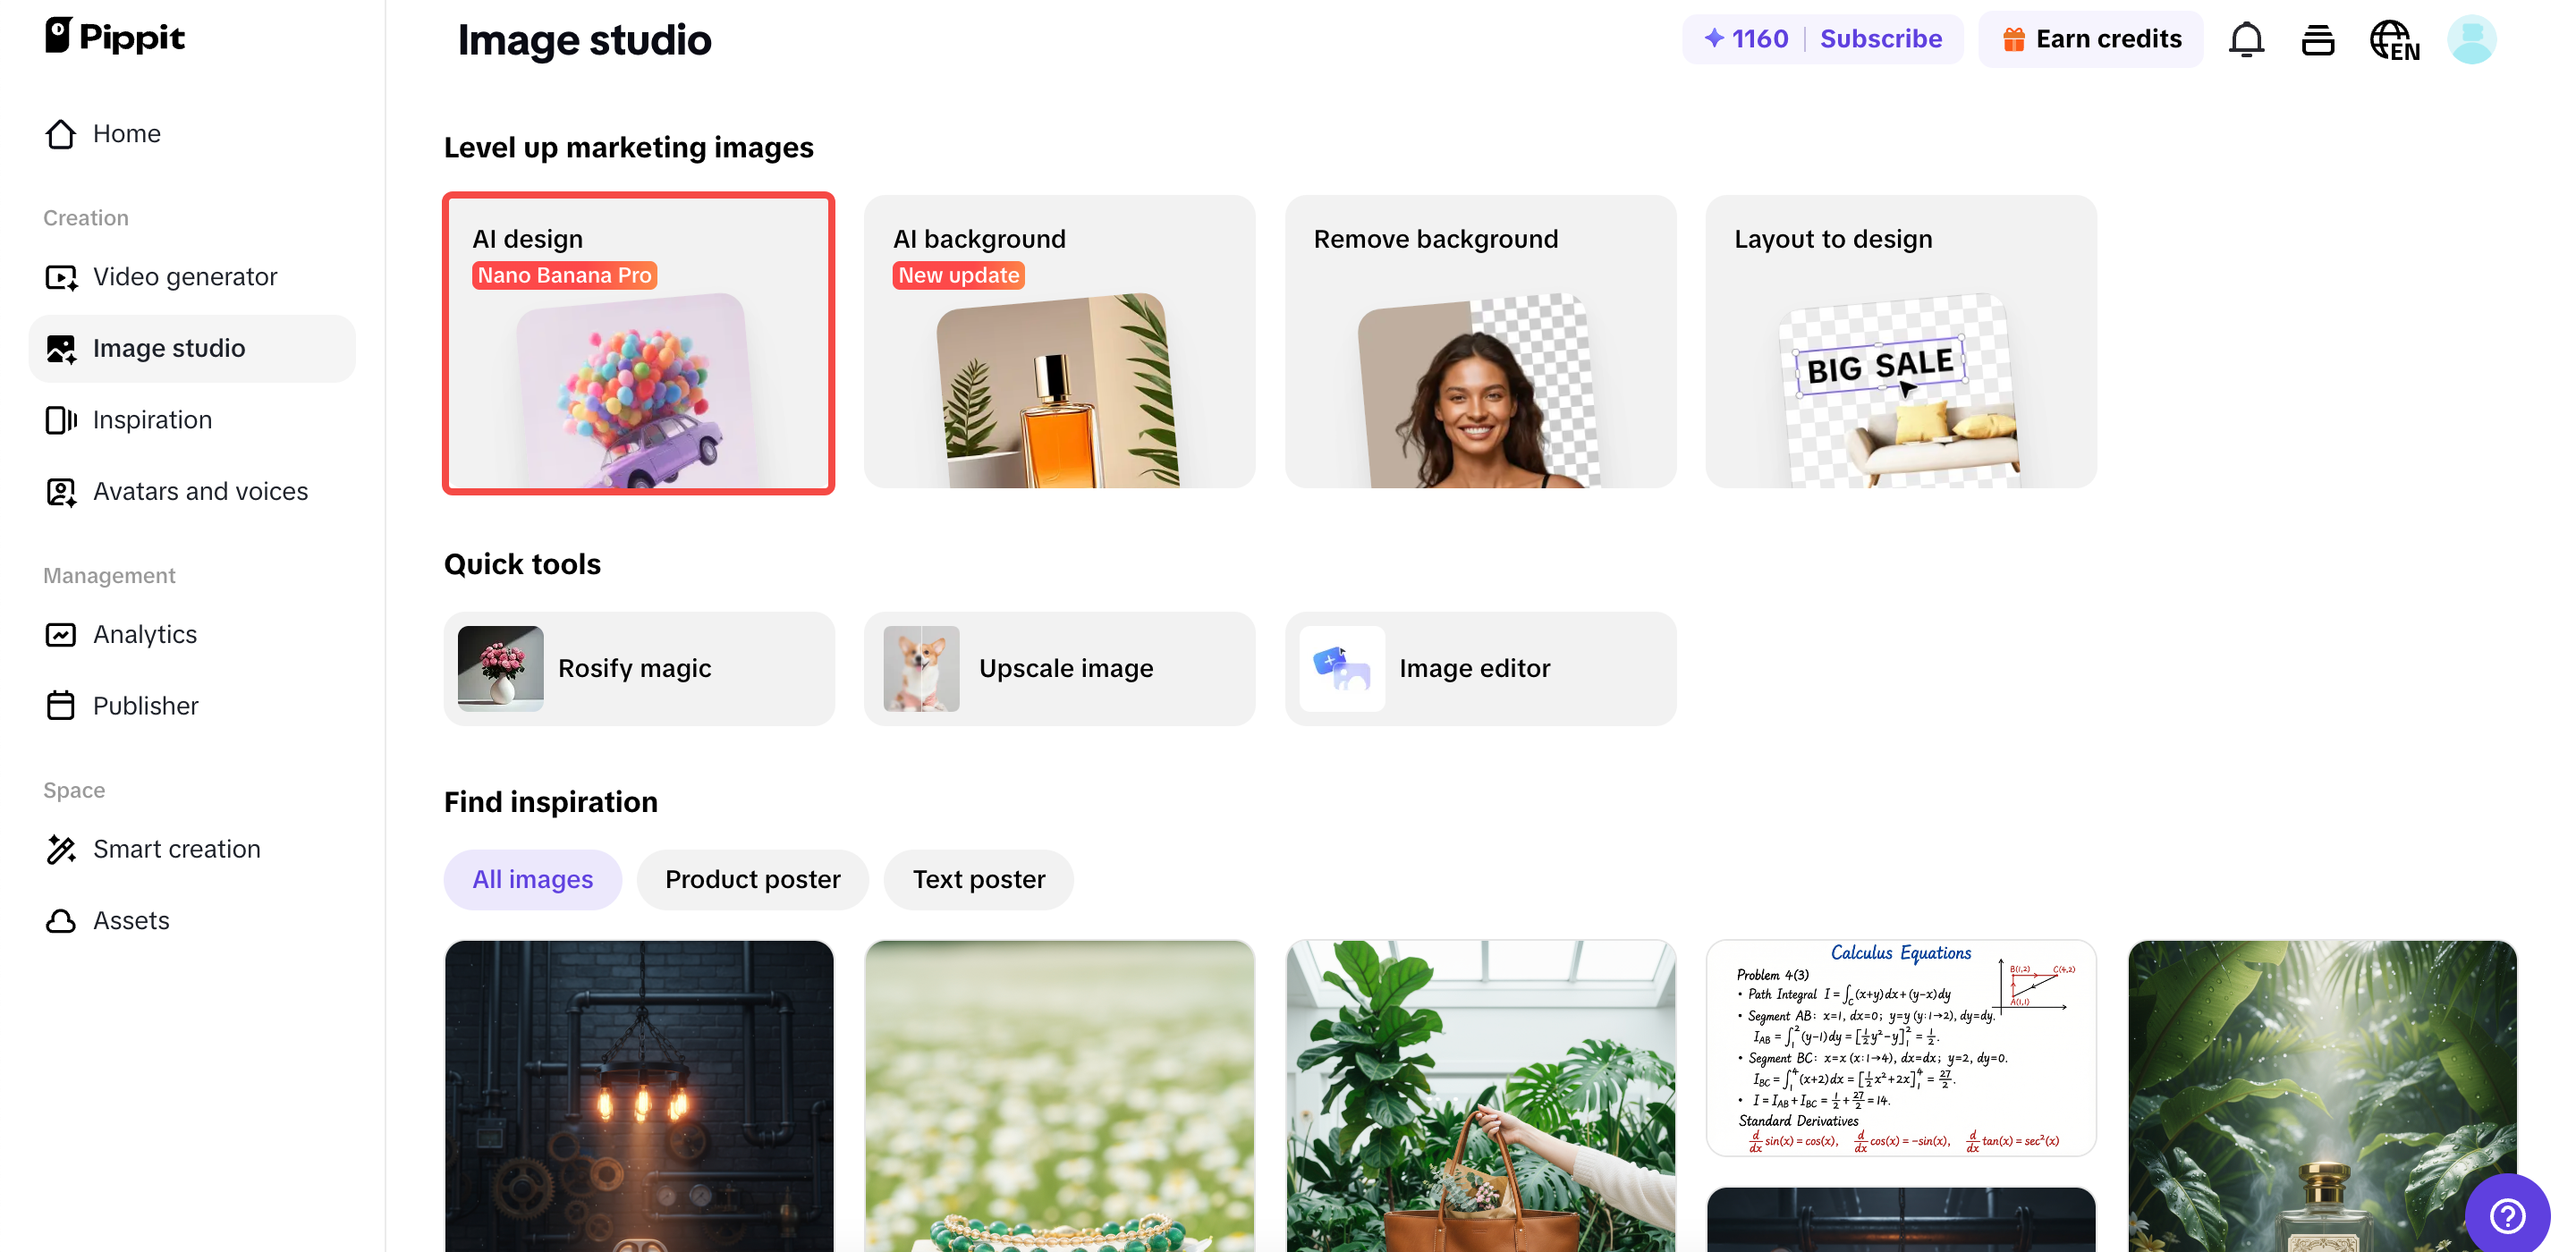Image resolution: width=2576 pixels, height=1252 pixels.
Task: Select the Text poster filter
Action: click(x=978, y=879)
